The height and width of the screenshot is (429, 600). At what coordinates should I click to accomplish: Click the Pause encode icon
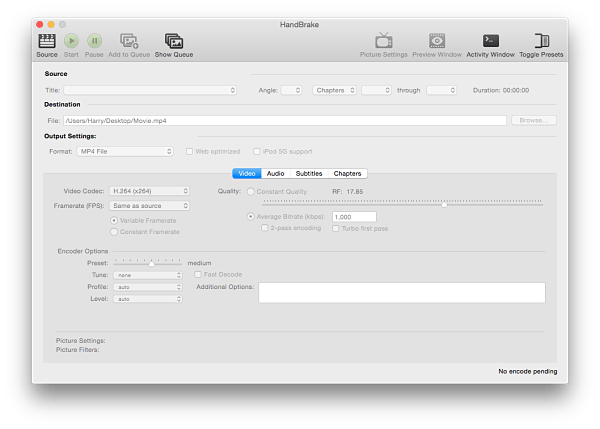coord(94,41)
